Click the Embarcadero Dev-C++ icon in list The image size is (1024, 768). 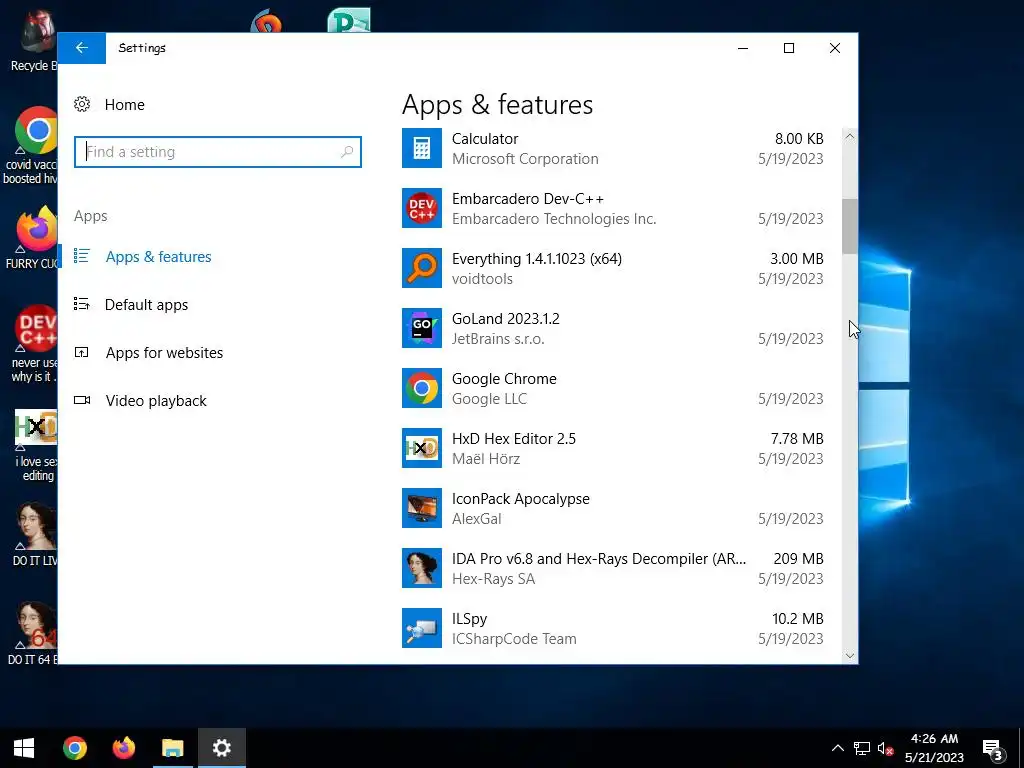tap(422, 208)
